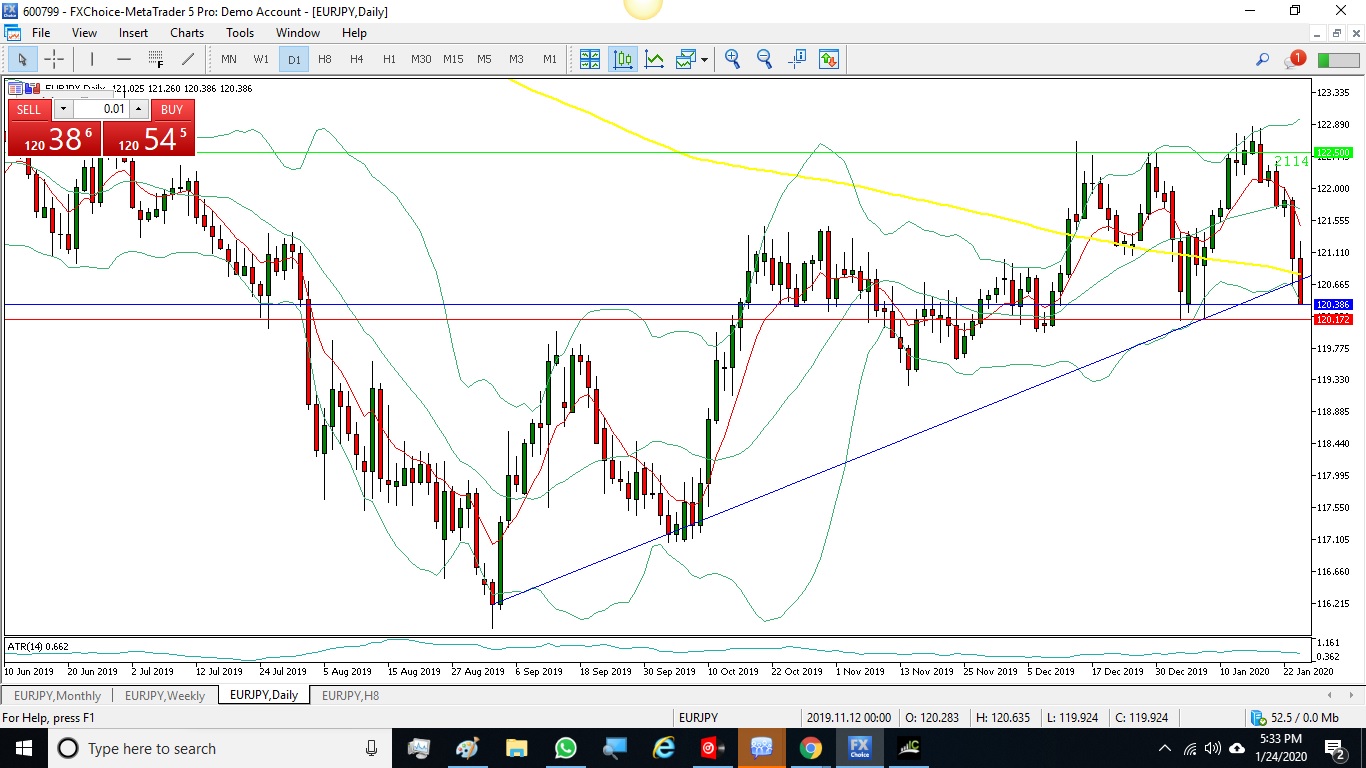1366x768 pixels.
Task: Click the red 120.172 price level label
Action: pyautogui.click(x=1333, y=319)
